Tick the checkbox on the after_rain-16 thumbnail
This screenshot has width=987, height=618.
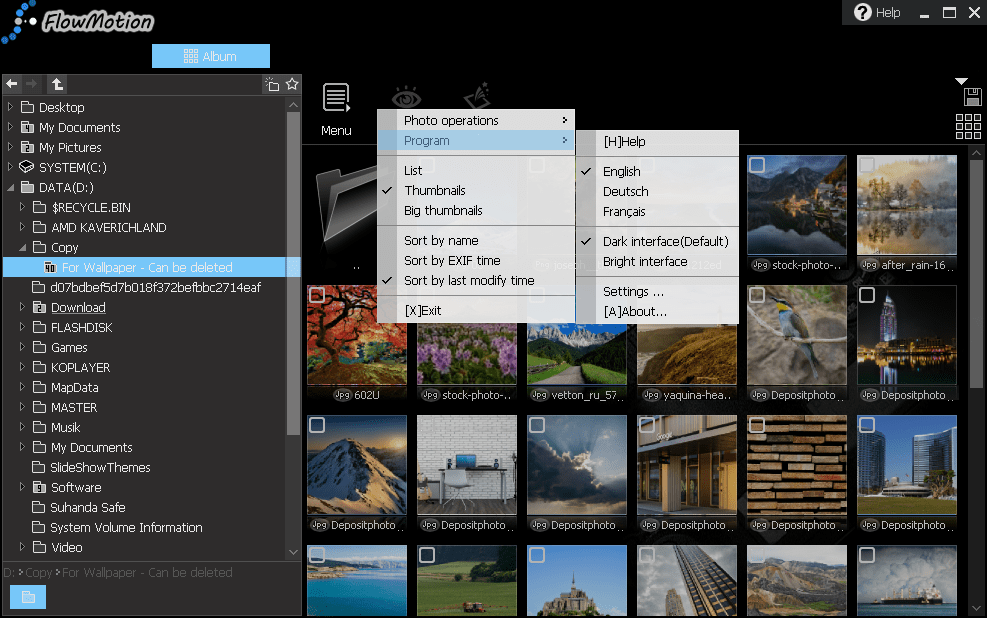tap(867, 165)
